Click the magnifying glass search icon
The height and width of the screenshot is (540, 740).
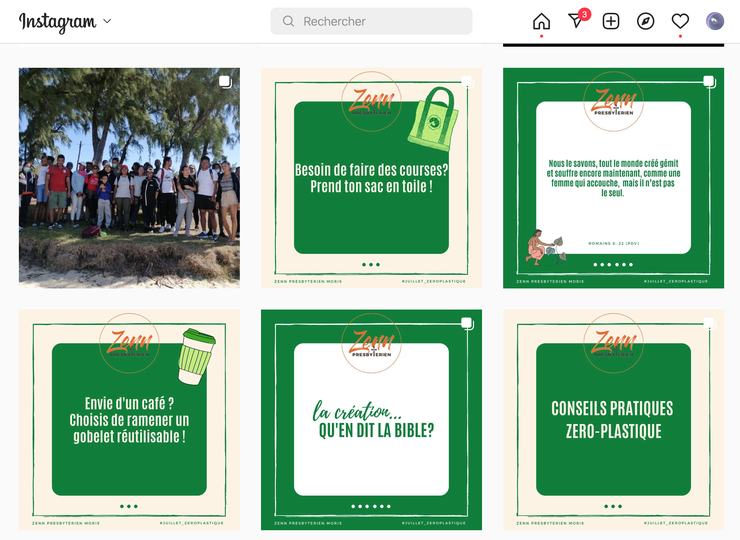tap(289, 21)
